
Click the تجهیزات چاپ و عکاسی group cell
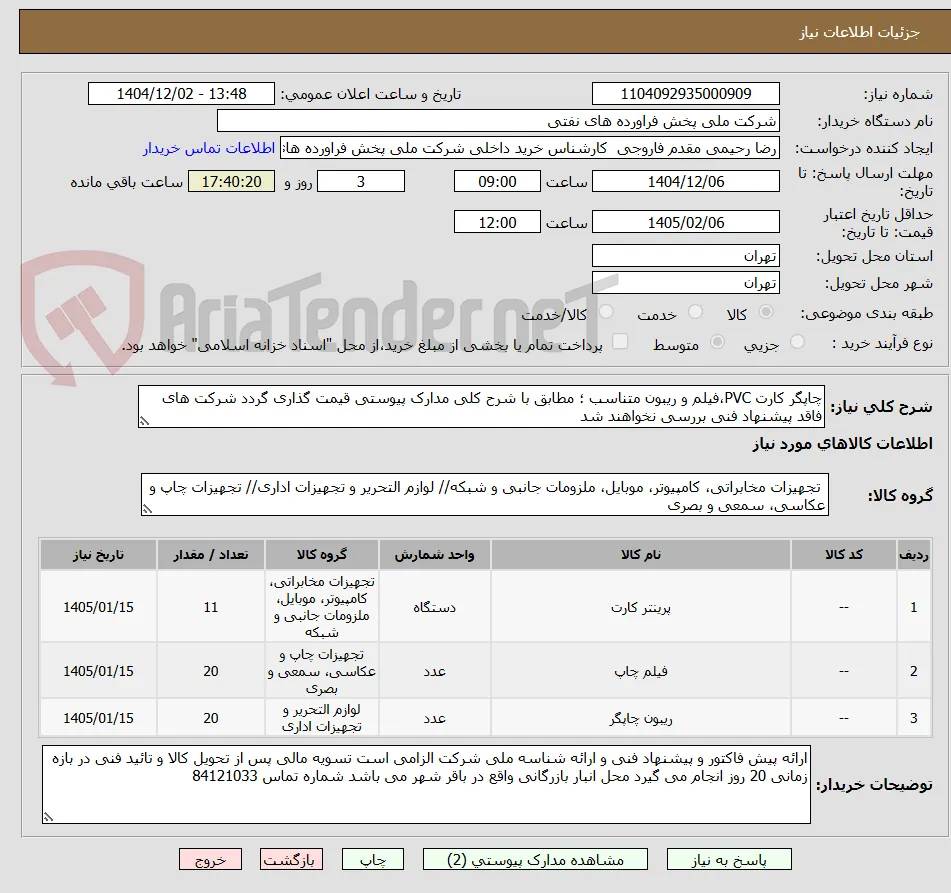pos(321,671)
